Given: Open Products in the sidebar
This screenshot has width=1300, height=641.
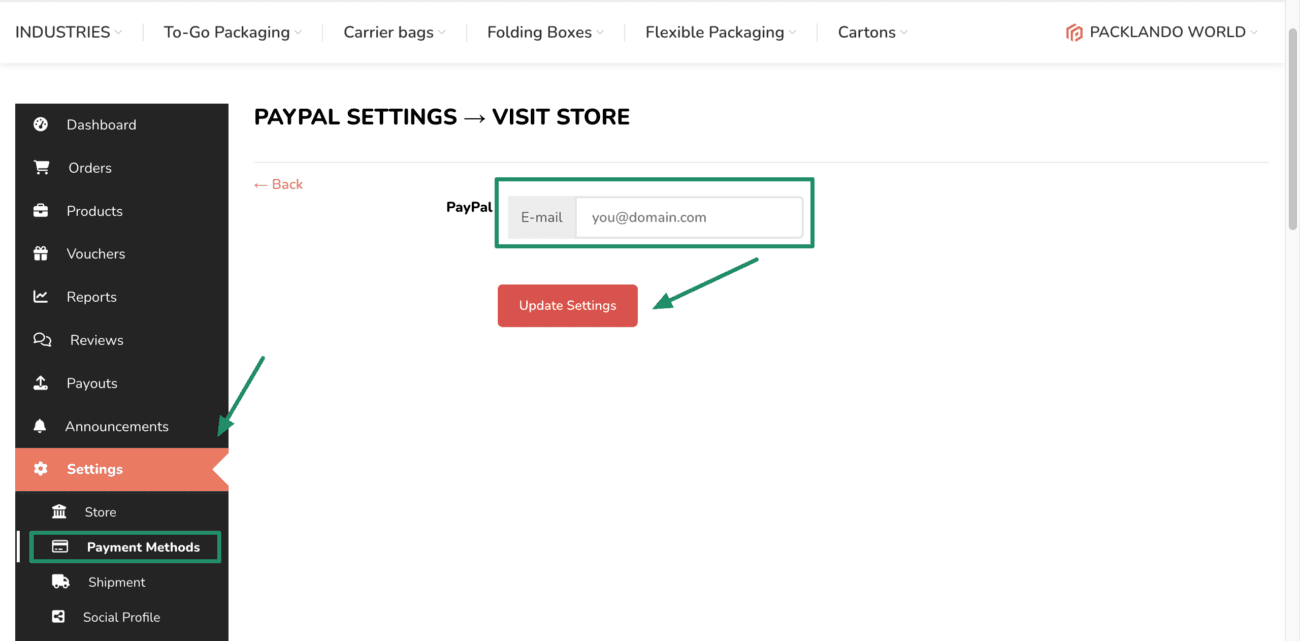Looking at the screenshot, I should pos(122,211).
